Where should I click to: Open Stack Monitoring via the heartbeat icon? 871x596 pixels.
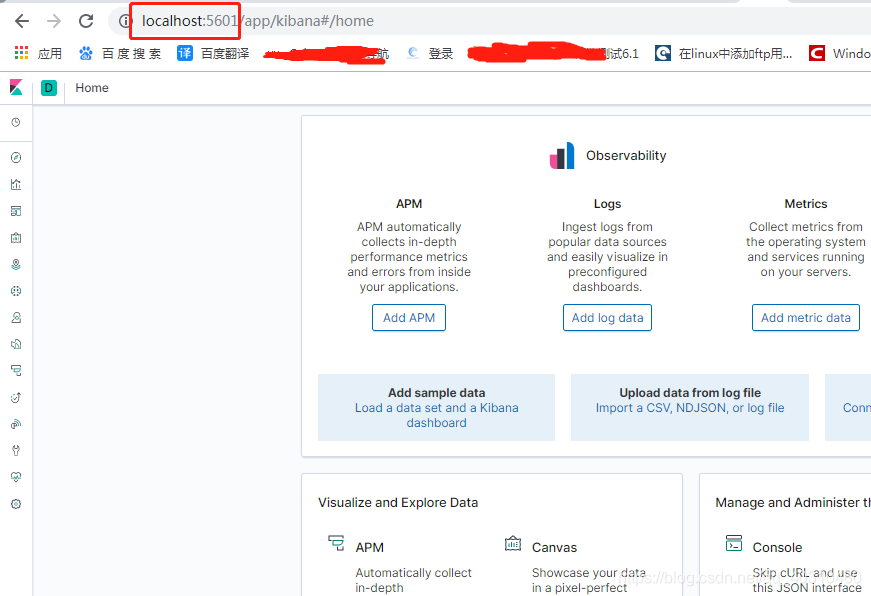tap(15, 477)
